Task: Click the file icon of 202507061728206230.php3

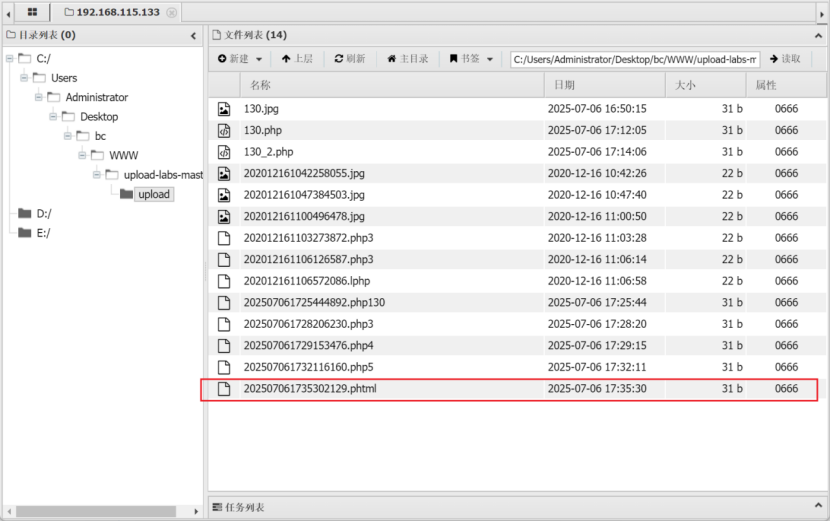Action: click(x=224, y=324)
